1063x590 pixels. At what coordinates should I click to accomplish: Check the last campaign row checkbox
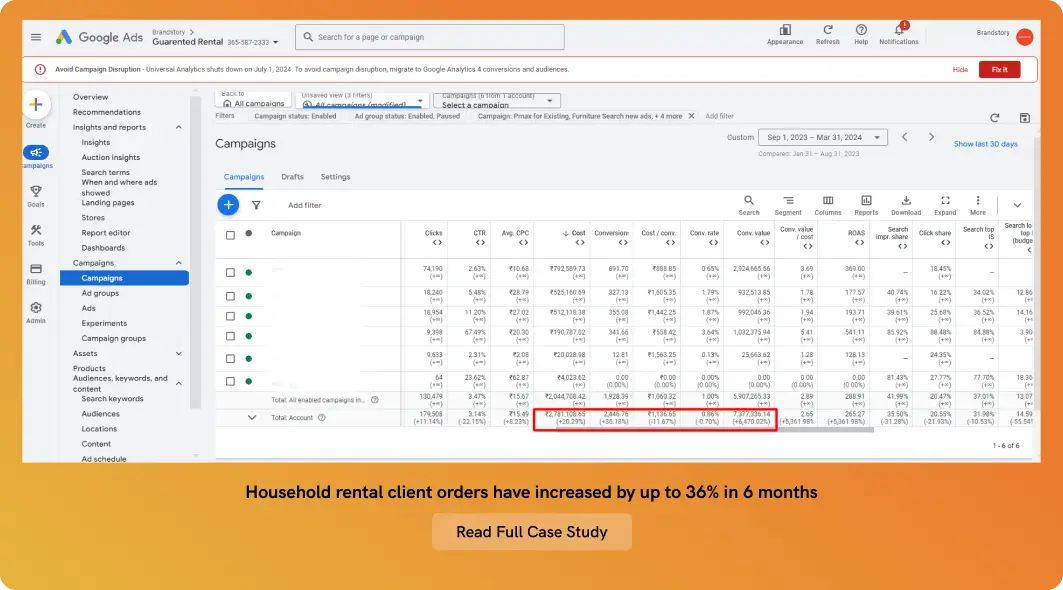(x=230, y=381)
